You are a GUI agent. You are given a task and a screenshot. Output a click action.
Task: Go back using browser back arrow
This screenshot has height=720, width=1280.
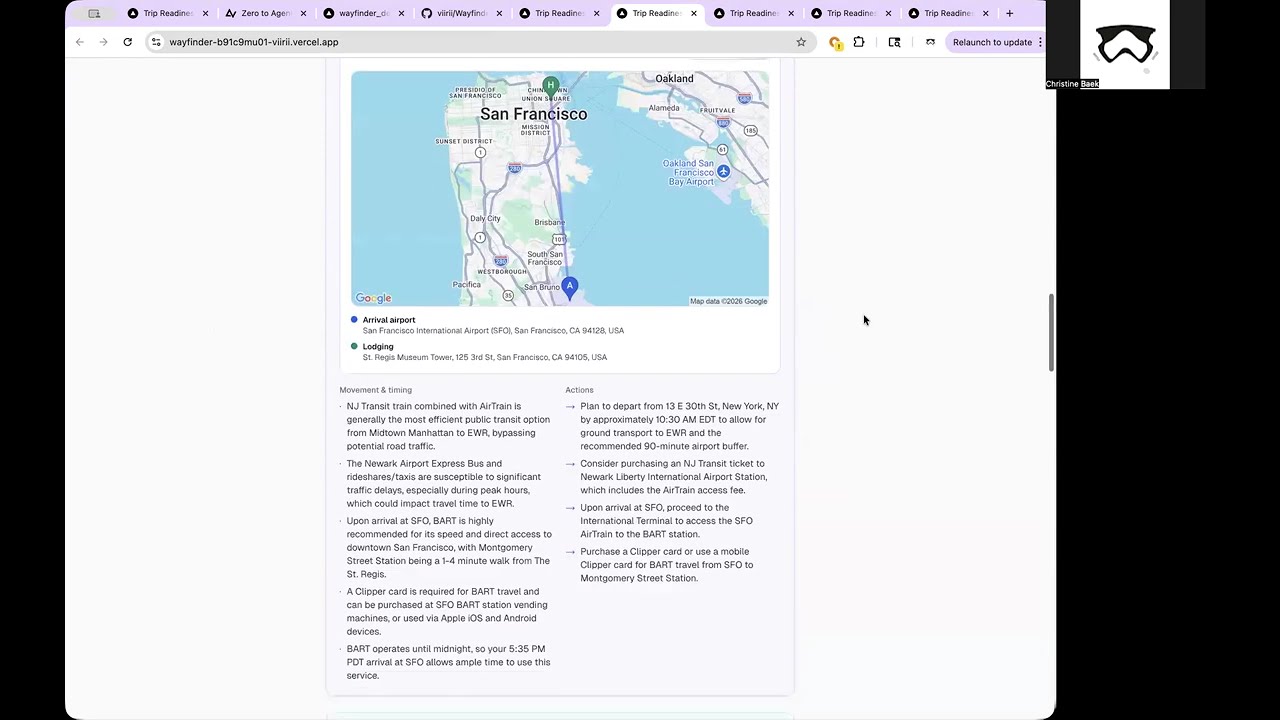coord(80,42)
